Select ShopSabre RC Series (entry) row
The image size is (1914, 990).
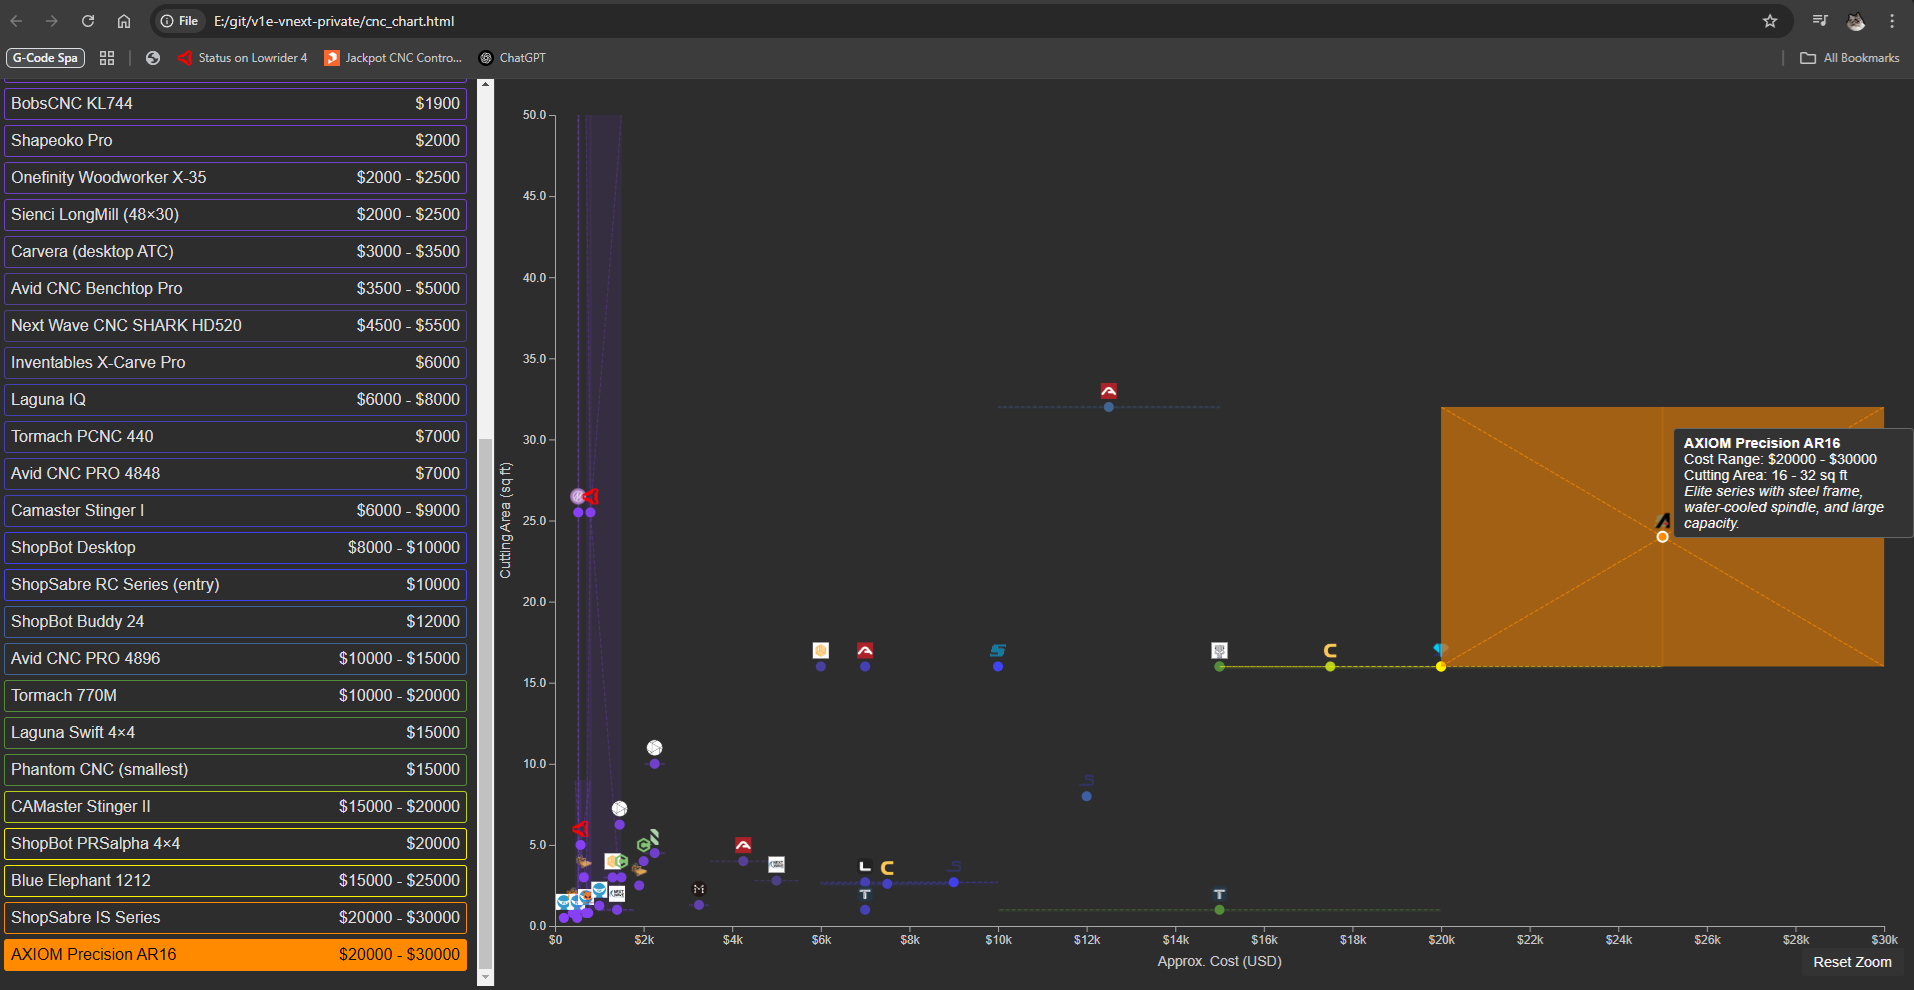pos(235,584)
